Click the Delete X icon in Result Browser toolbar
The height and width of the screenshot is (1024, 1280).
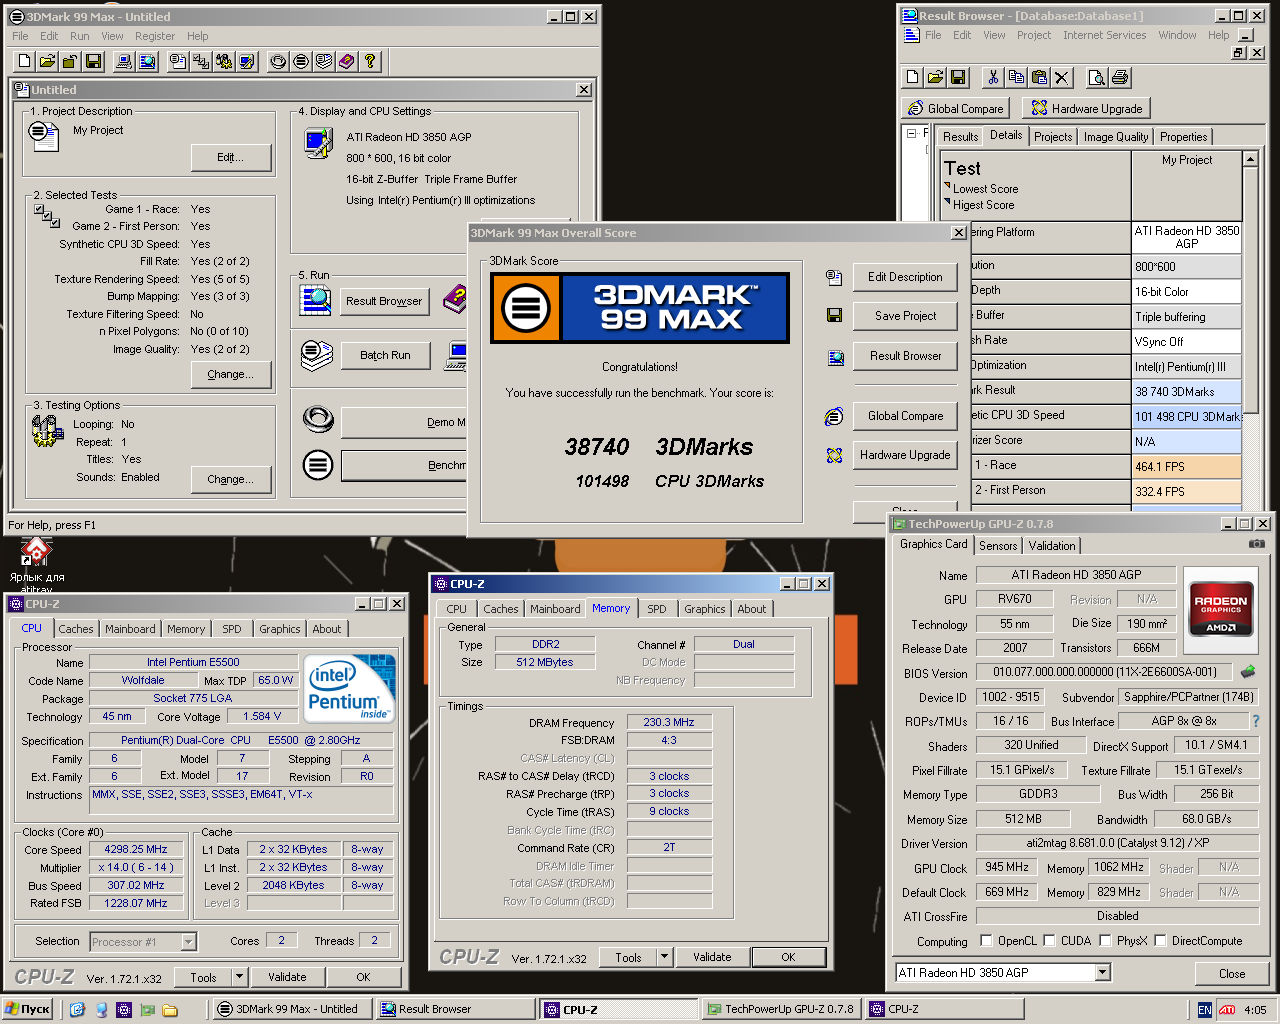tap(1062, 77)
